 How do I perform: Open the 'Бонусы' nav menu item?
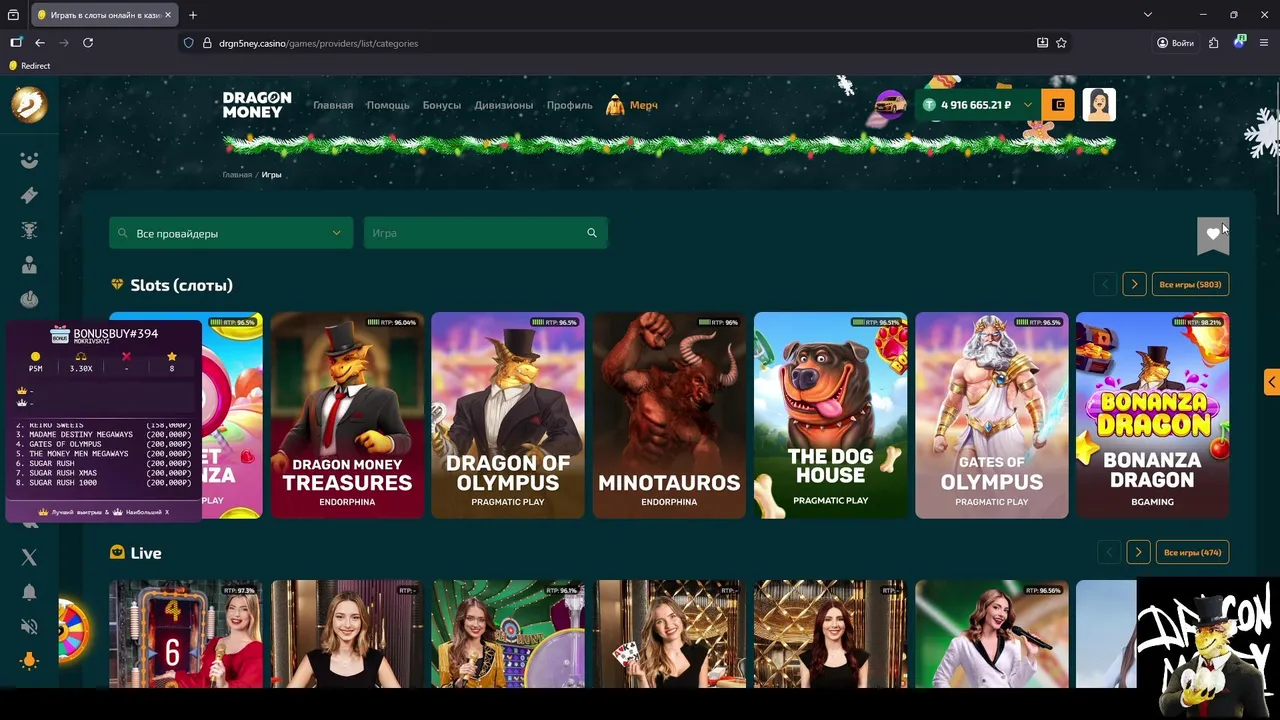click(x=442, y=105)
